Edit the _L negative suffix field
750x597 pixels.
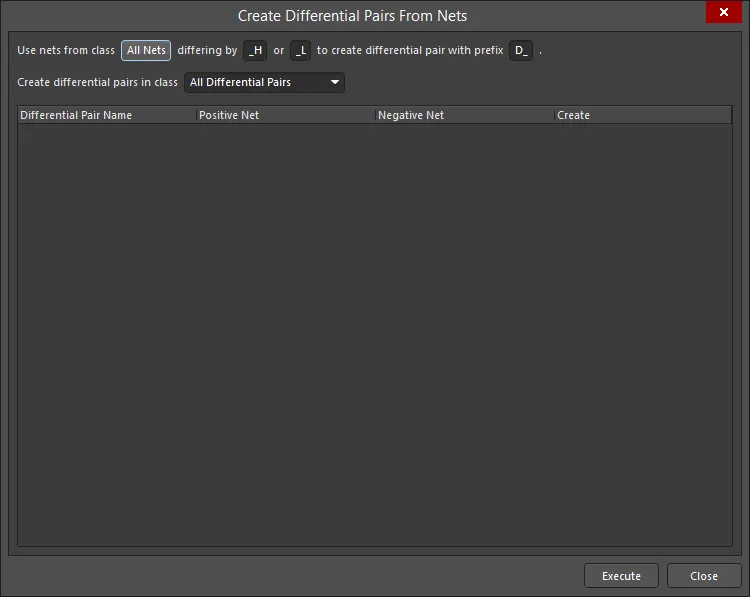(300, 50)
